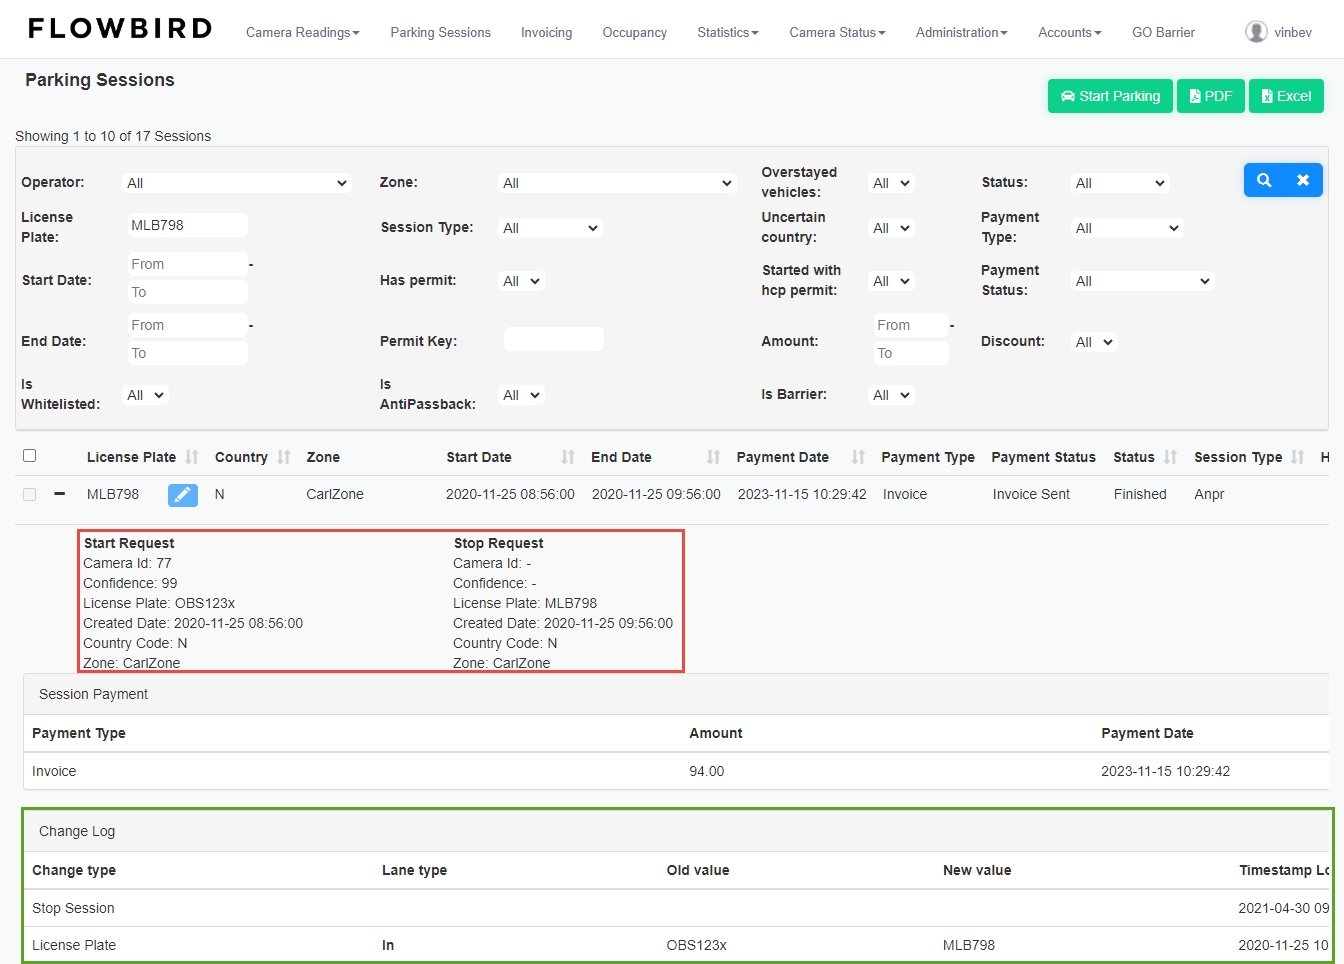Open the Zone filter dropdown
Screen dimensions: 1344x964
coord(618,183)
